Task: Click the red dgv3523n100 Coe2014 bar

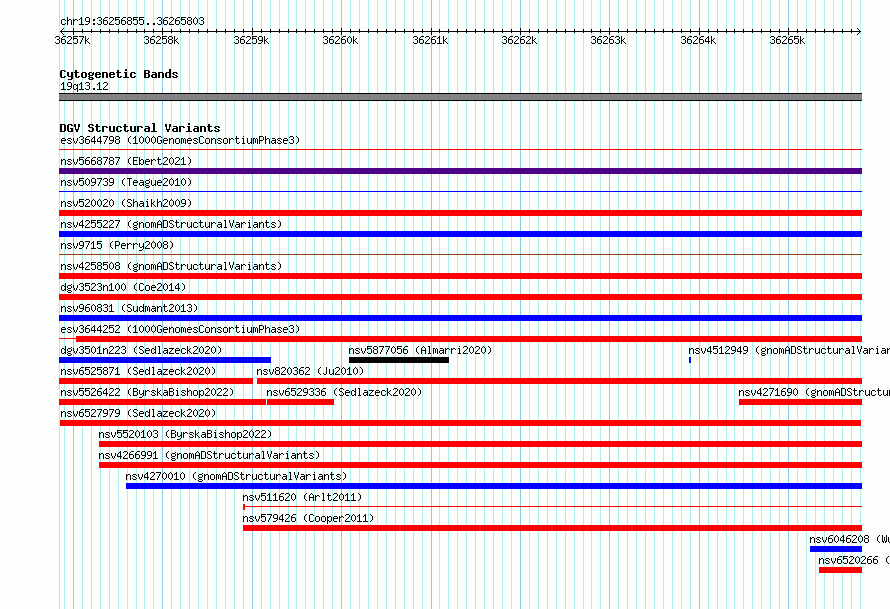Action: [x=460, y=297]
